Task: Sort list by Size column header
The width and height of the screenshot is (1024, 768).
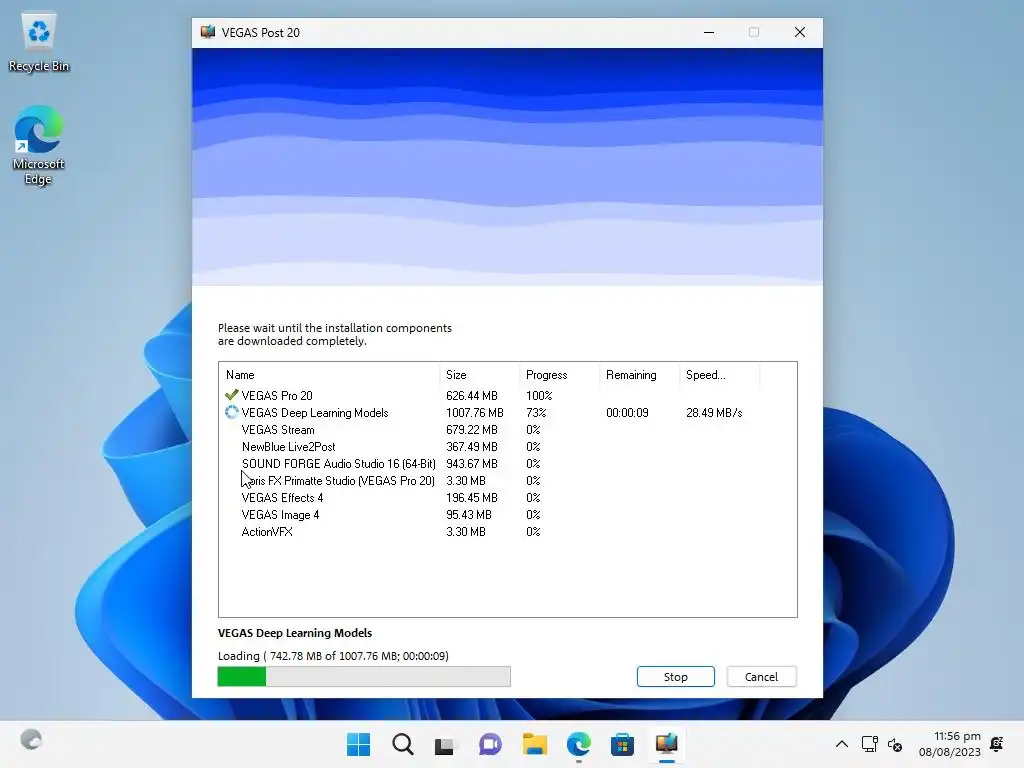Action: click(480, 375)
